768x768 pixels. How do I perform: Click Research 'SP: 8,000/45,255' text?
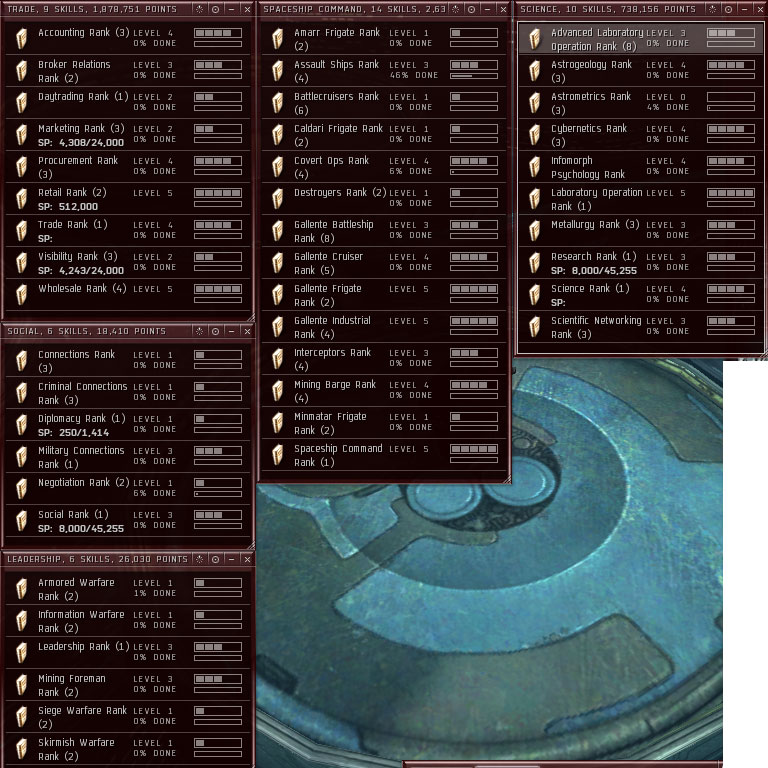point(594,270)
